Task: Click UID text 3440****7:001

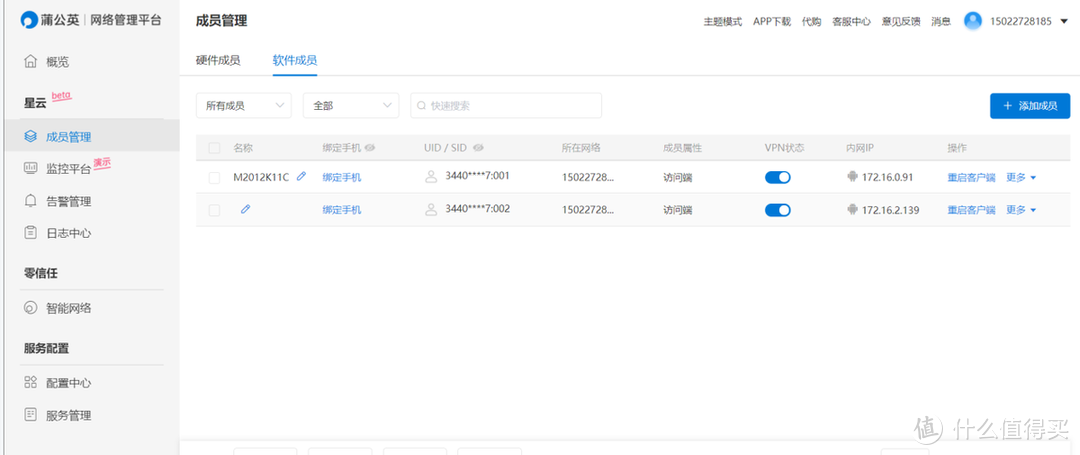Action: 477,176
